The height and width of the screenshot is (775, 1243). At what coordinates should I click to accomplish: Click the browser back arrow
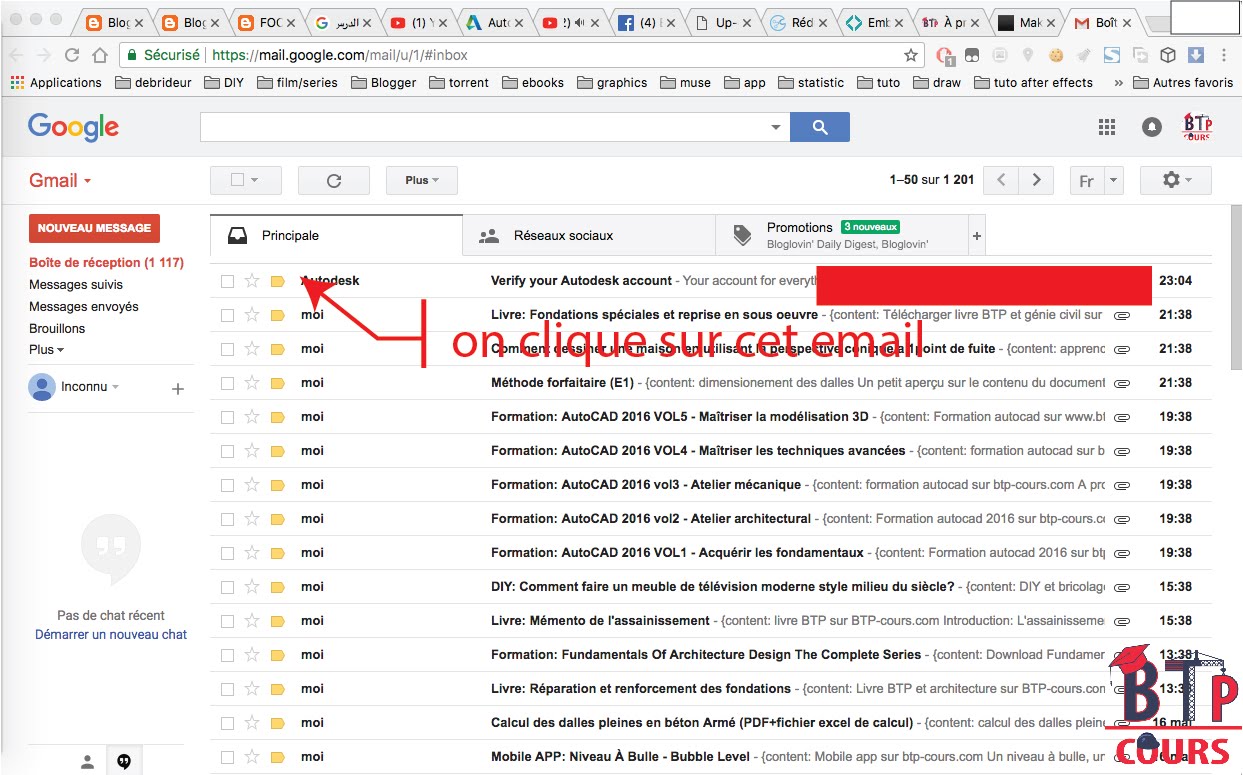(17, 56)
